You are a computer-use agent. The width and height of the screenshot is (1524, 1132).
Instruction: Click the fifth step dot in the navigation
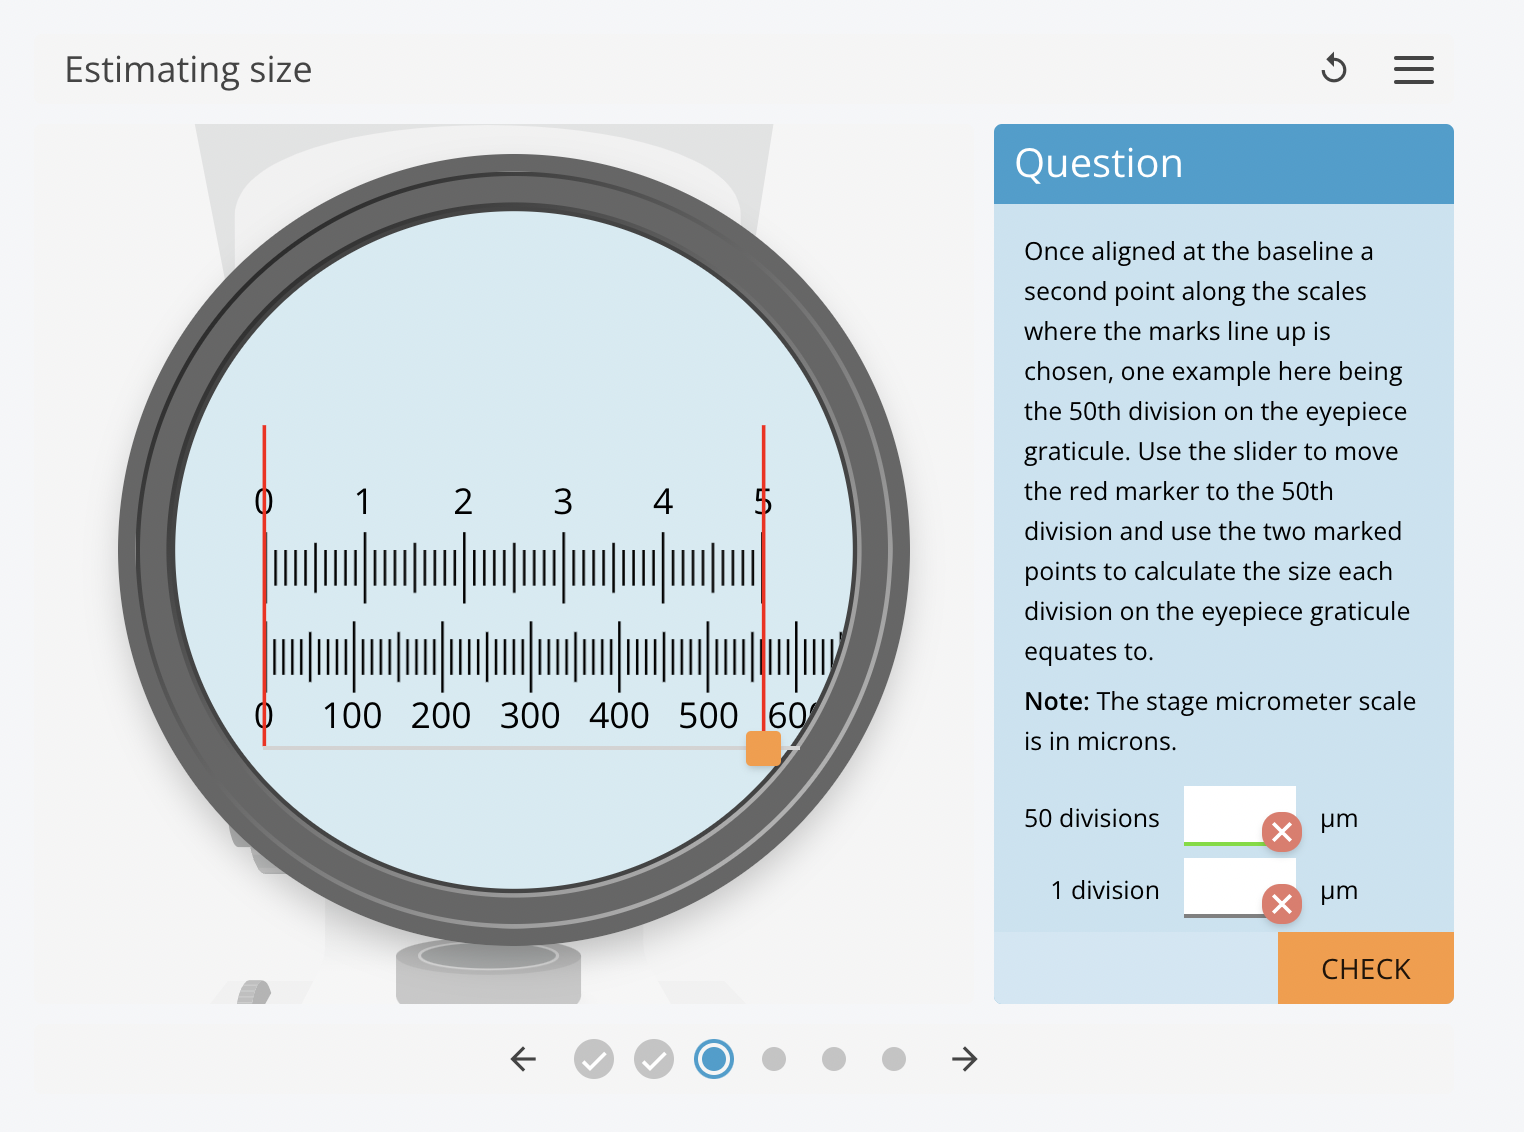click(834, 1059)
